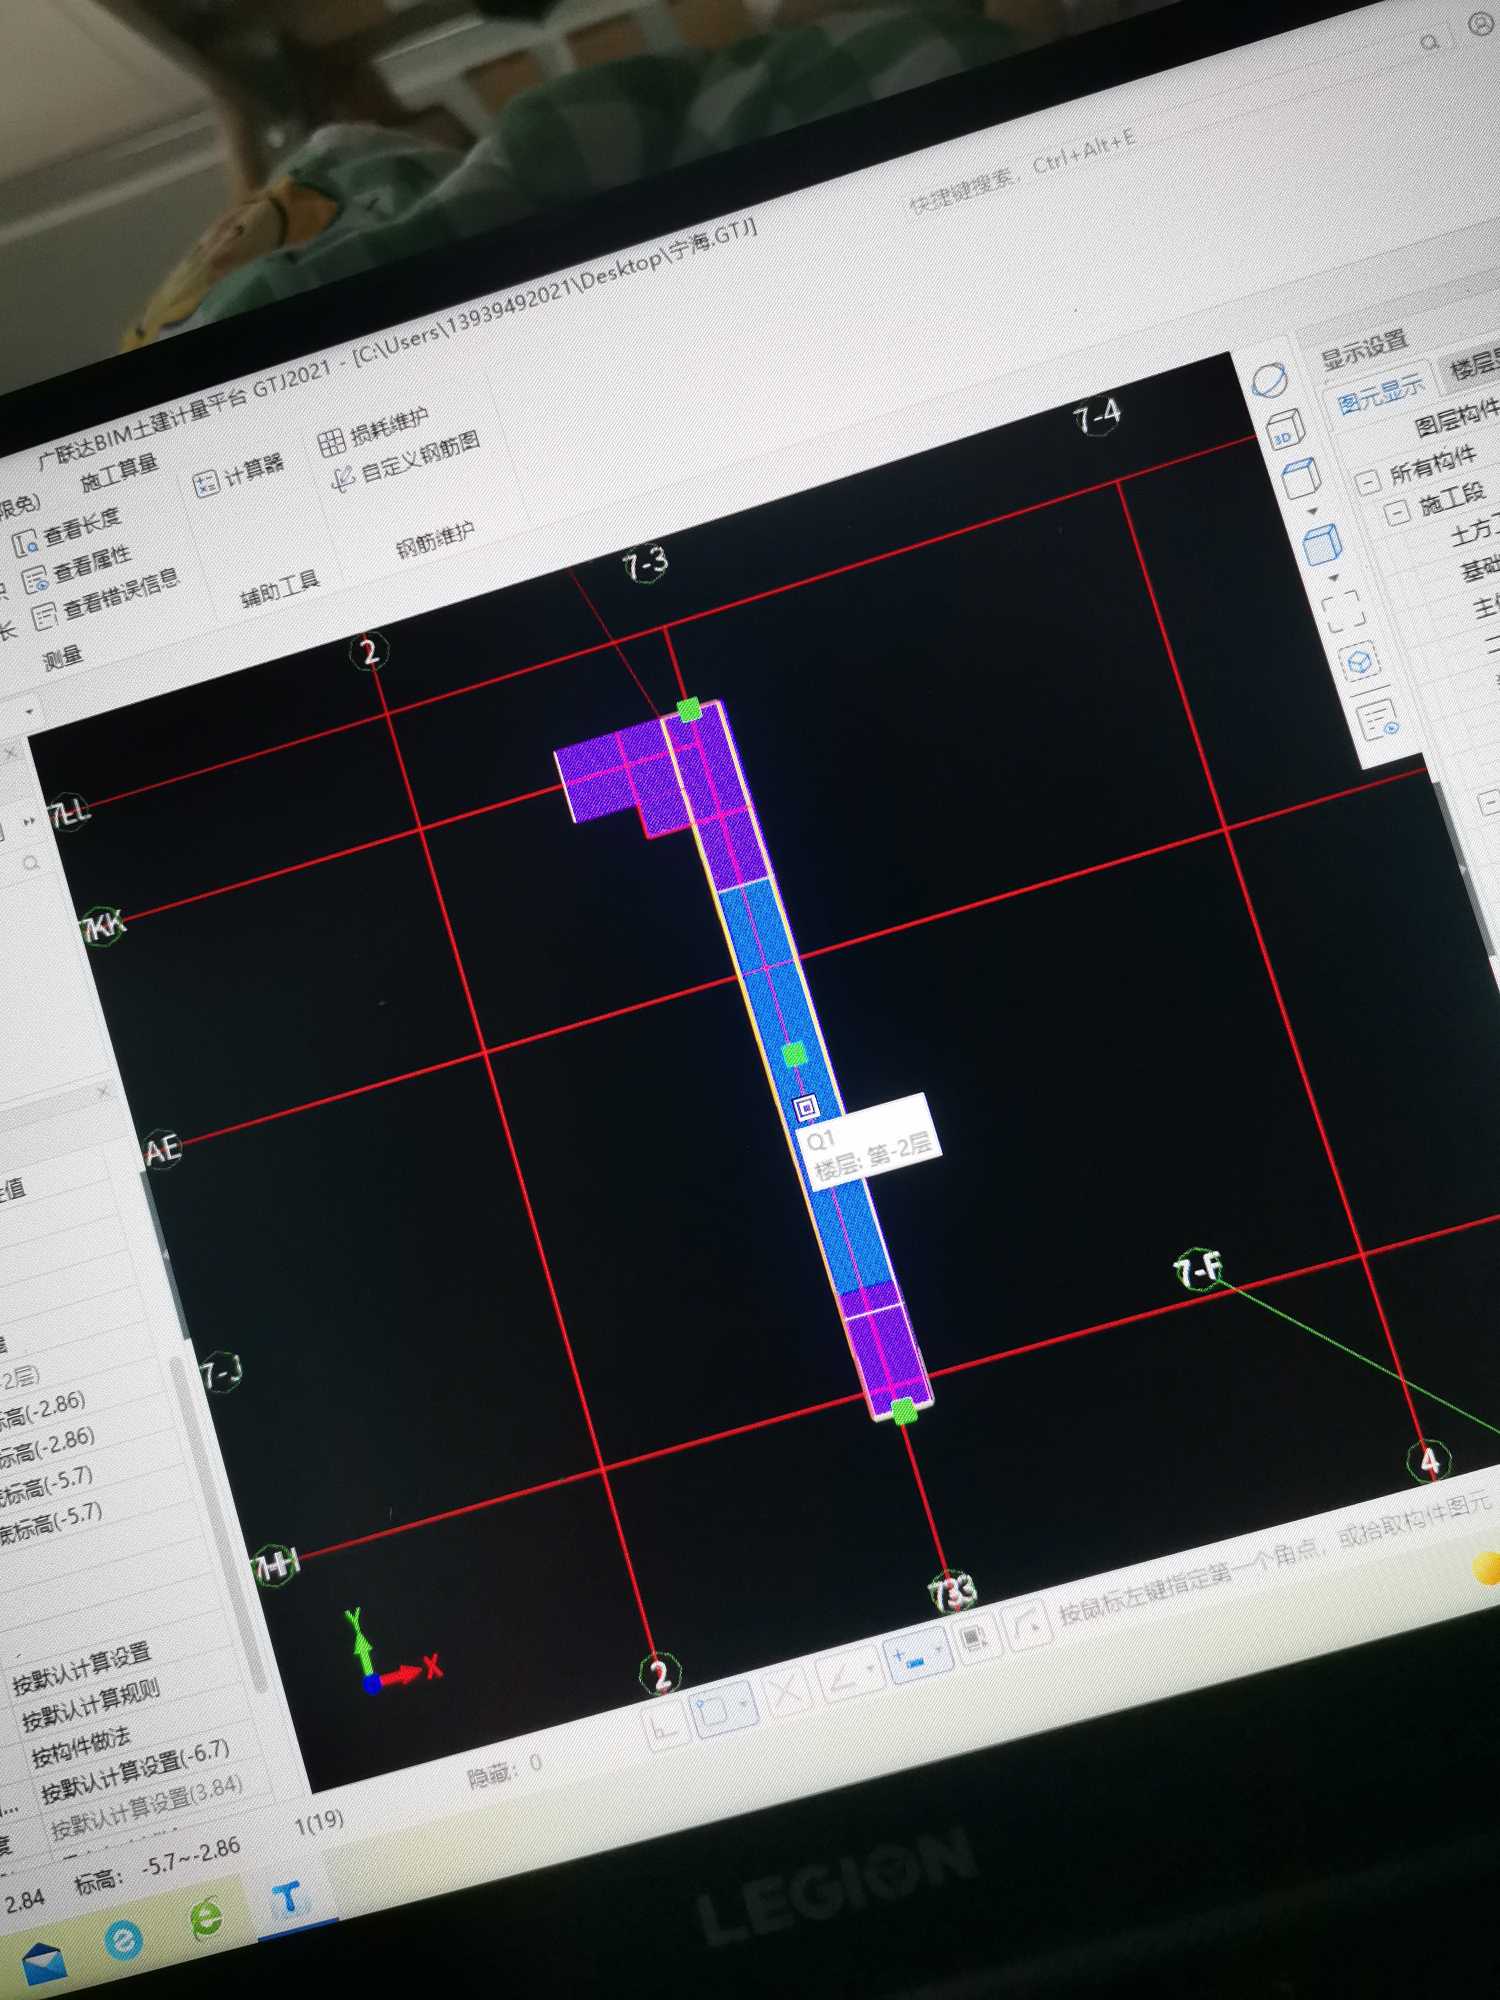
Task: Click the rectangle snap mode icon
Action: click(714, 1709)
